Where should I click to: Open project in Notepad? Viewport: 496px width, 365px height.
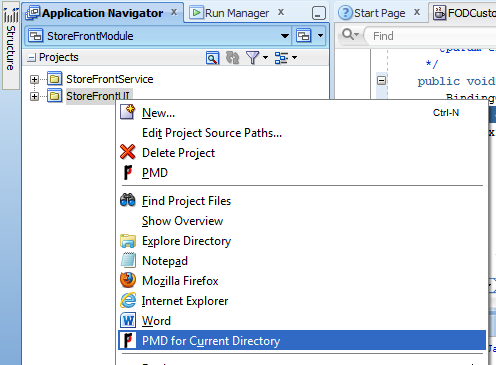tap(303, 261)
